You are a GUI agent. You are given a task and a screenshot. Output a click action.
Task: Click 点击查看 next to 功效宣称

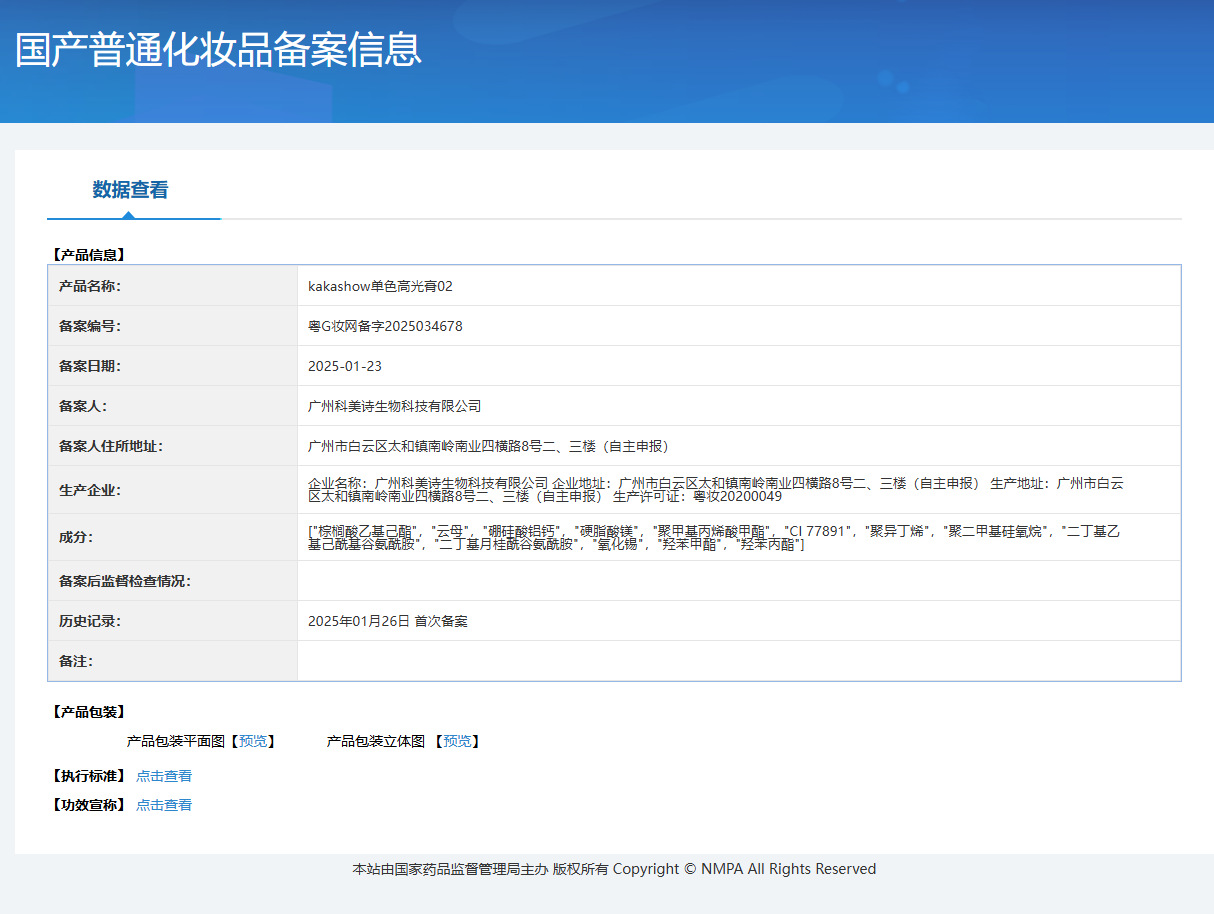tap(164, 805)
